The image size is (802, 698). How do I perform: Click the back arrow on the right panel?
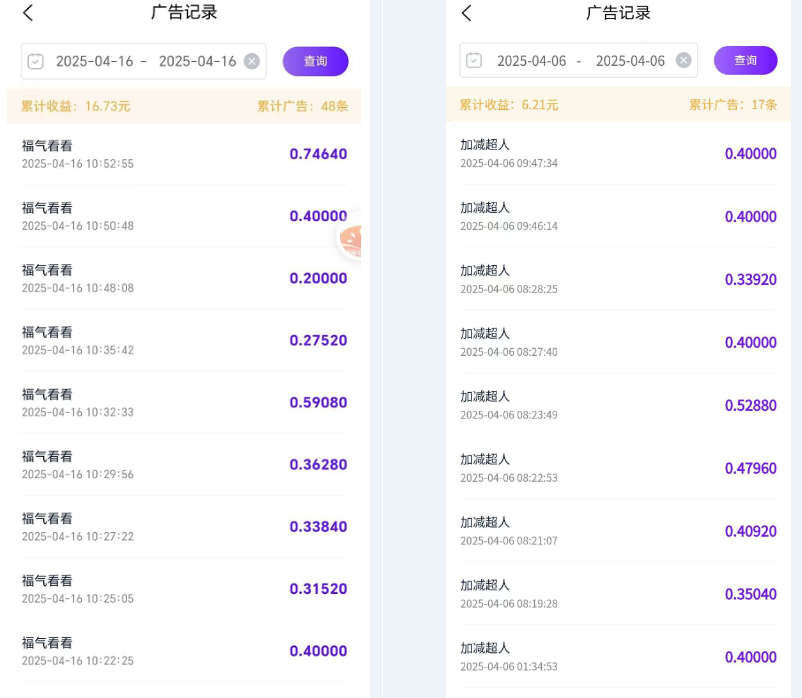pyautogui.click(x=467, y=13)
